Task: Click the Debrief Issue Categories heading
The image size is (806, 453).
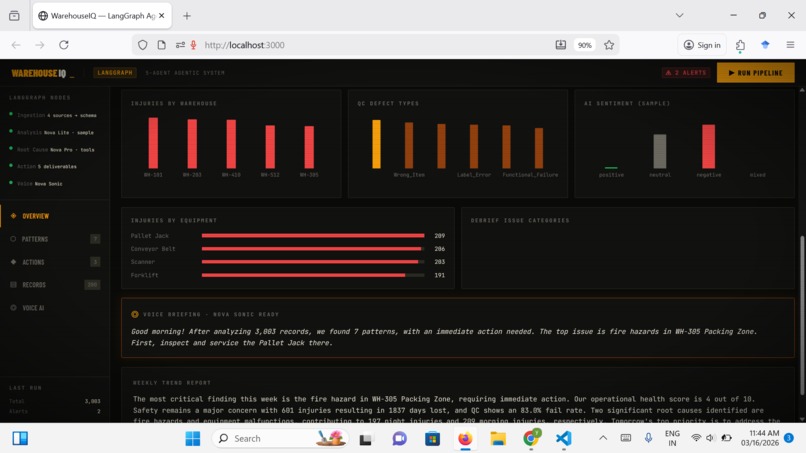Action: [520, 221]
